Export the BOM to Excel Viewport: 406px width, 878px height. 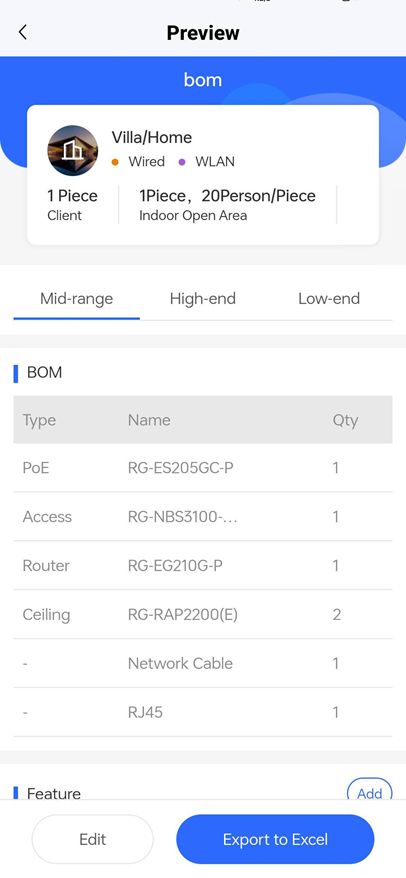(275, 839)
